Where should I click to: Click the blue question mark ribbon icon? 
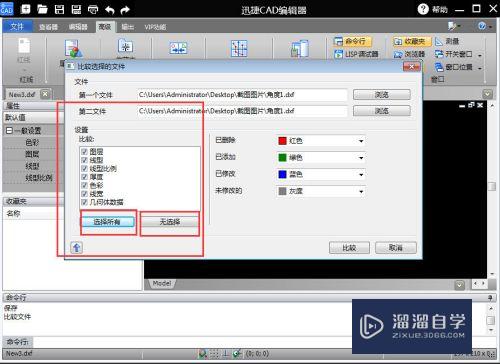pyautogui.click(x=482, y=26)
